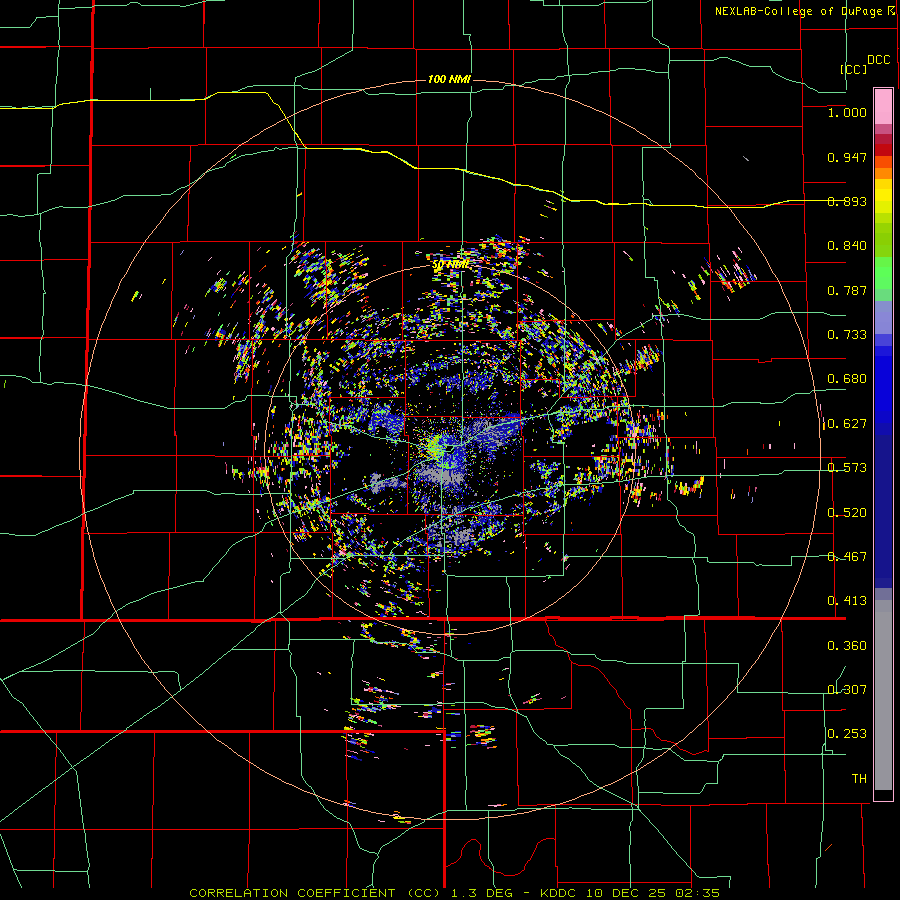Pick the pink color at top of scale

(883, 106)
